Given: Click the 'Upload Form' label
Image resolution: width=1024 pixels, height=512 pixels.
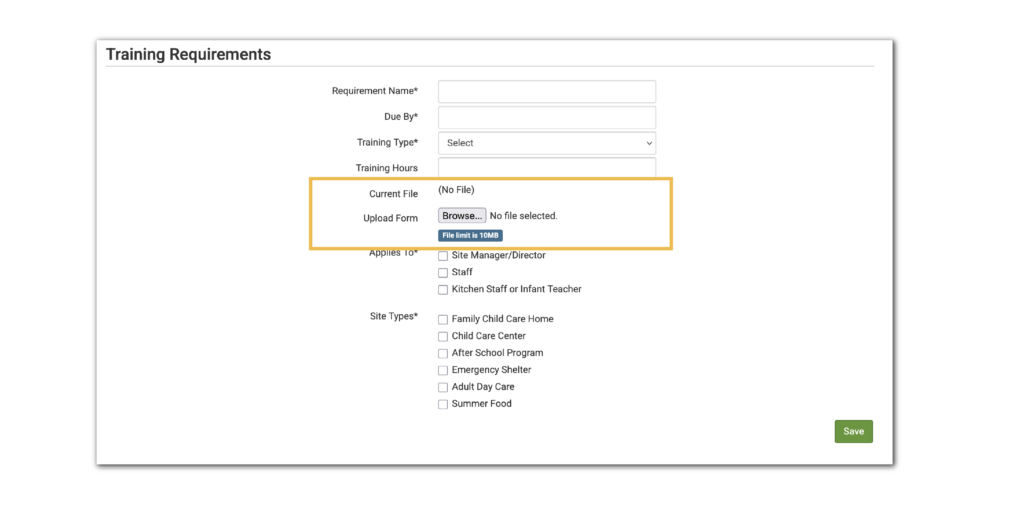Looking at the screenshot, I should (x=391, y=218).
